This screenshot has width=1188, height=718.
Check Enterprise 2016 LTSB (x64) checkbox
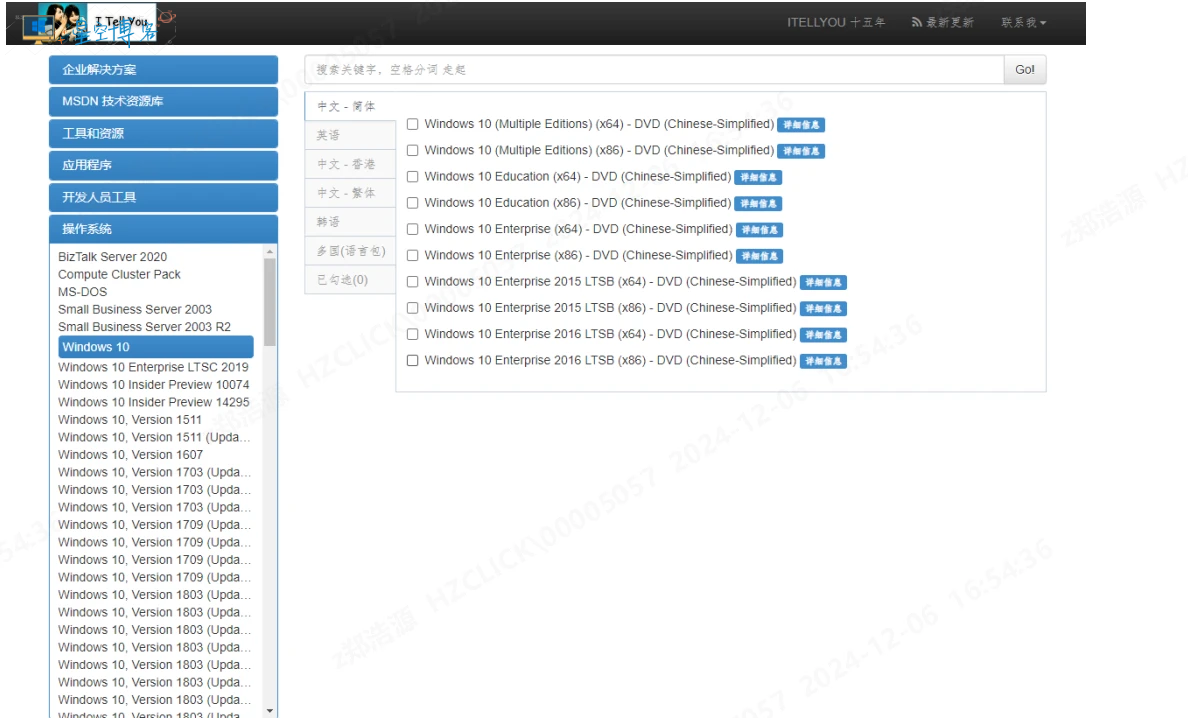click(x=413, y=334)
